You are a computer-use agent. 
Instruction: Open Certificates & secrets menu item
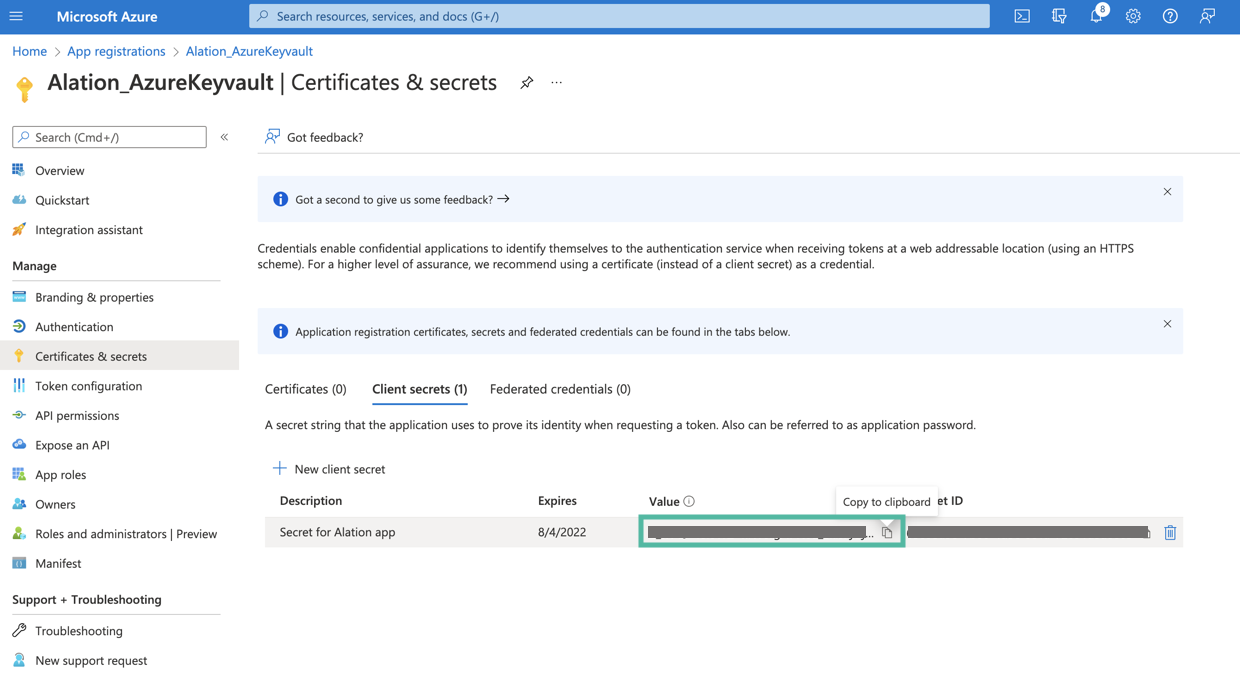pos(119,356)
